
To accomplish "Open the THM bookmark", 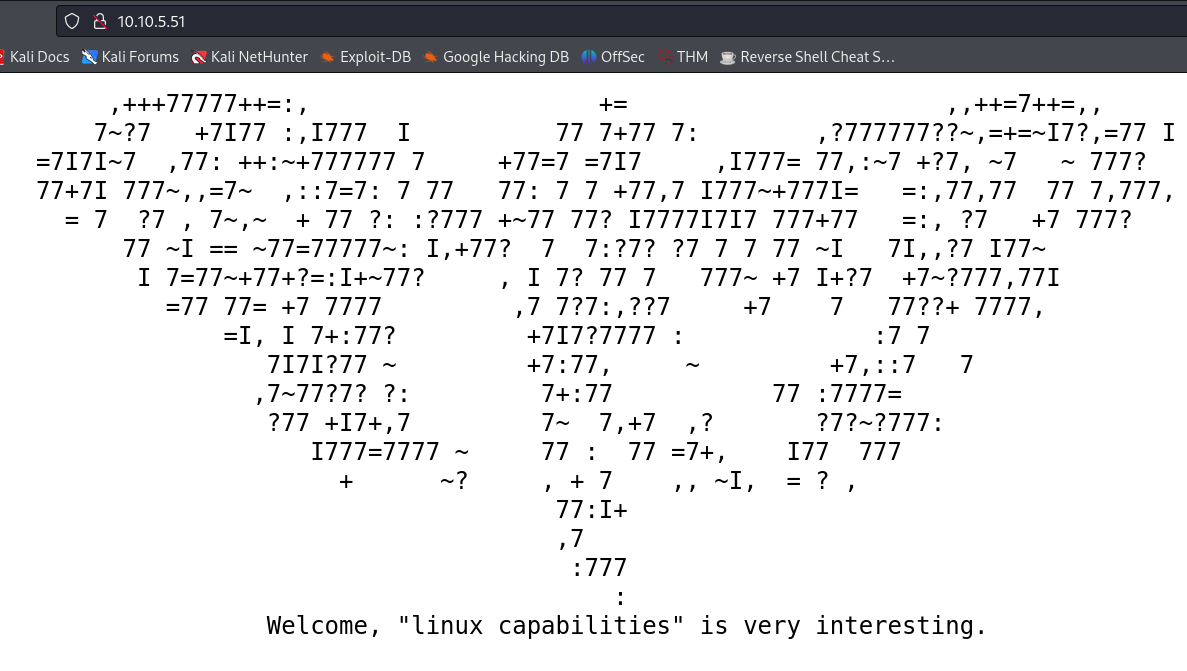I will coord(683,57).
